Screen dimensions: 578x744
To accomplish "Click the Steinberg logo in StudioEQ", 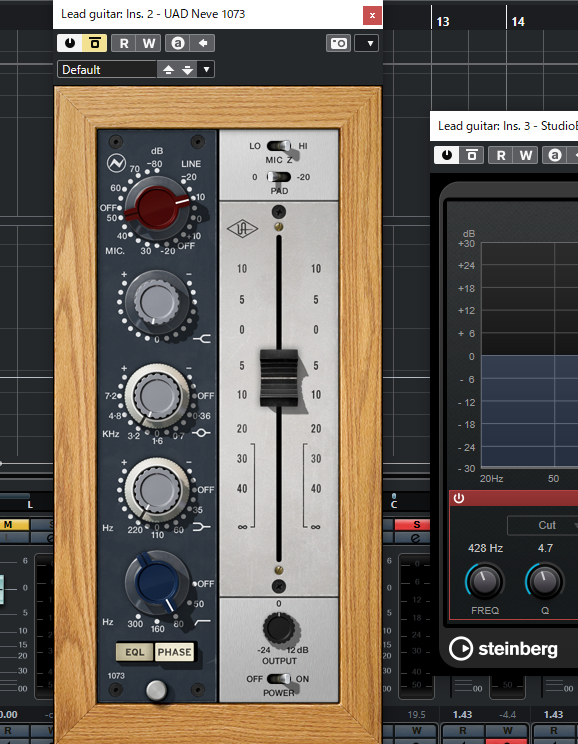I will [x=503, y=649].
